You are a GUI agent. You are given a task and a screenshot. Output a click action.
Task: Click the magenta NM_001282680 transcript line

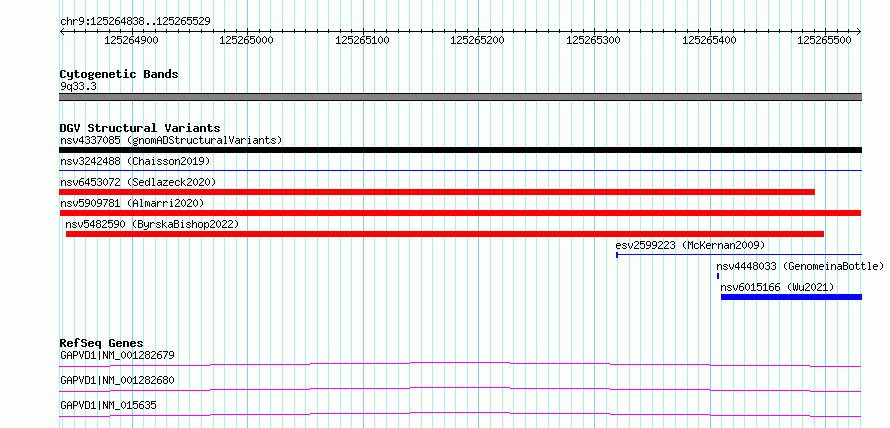[x=460, y=389]
